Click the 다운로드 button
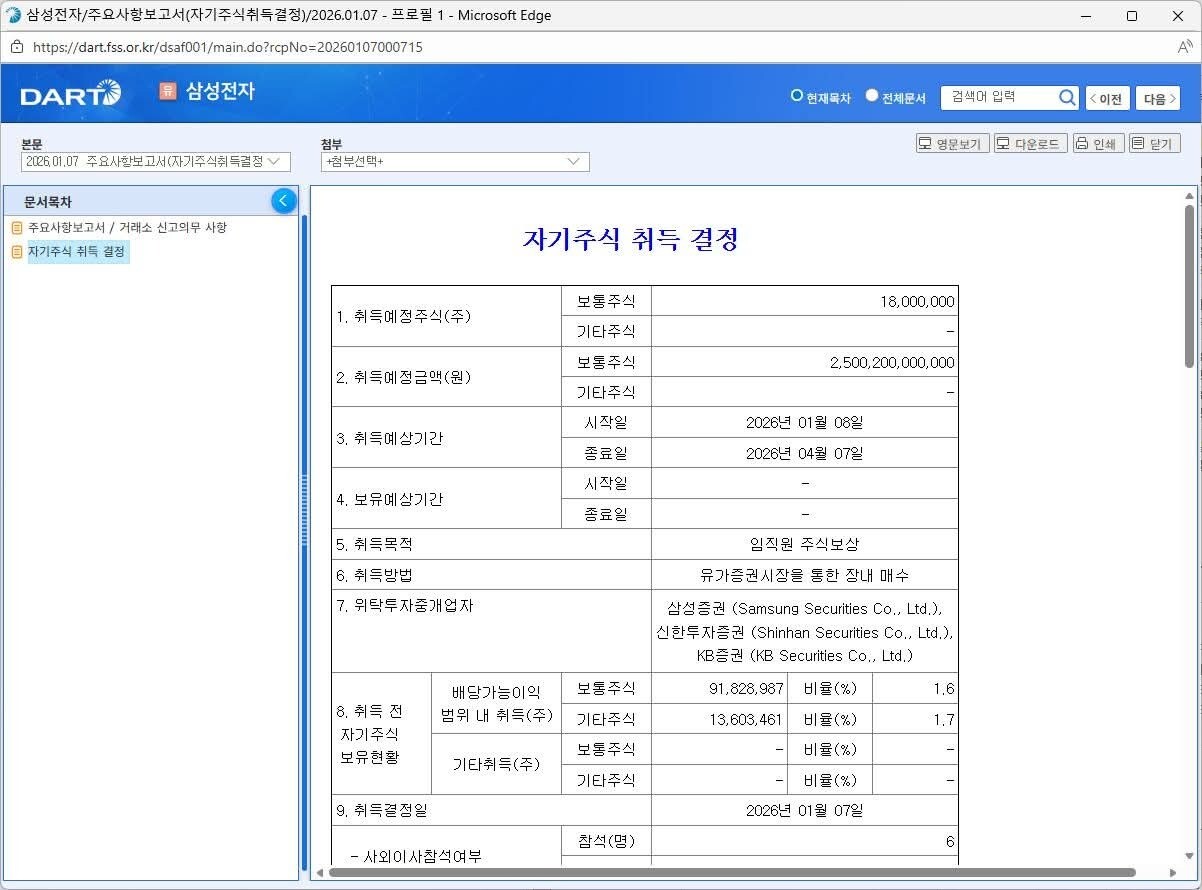 1030,144
